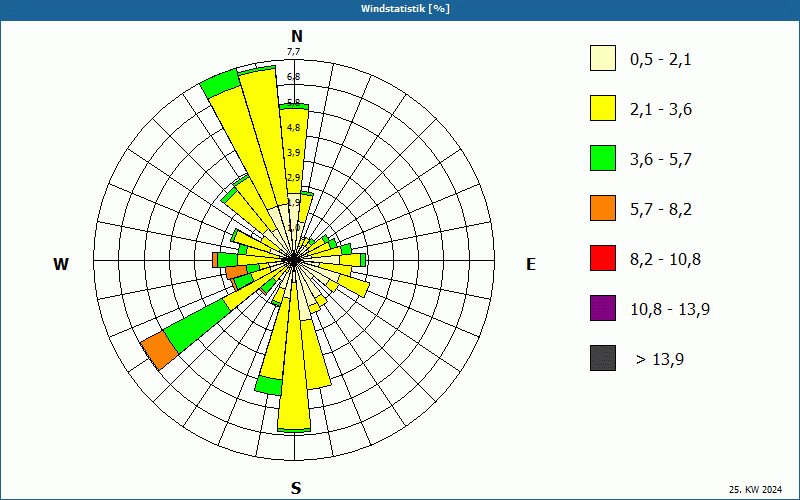The width and height of the screenshot is (800, 500).
Task: Click the 6,8 ring scale value
Action: (x=293, y=77)
